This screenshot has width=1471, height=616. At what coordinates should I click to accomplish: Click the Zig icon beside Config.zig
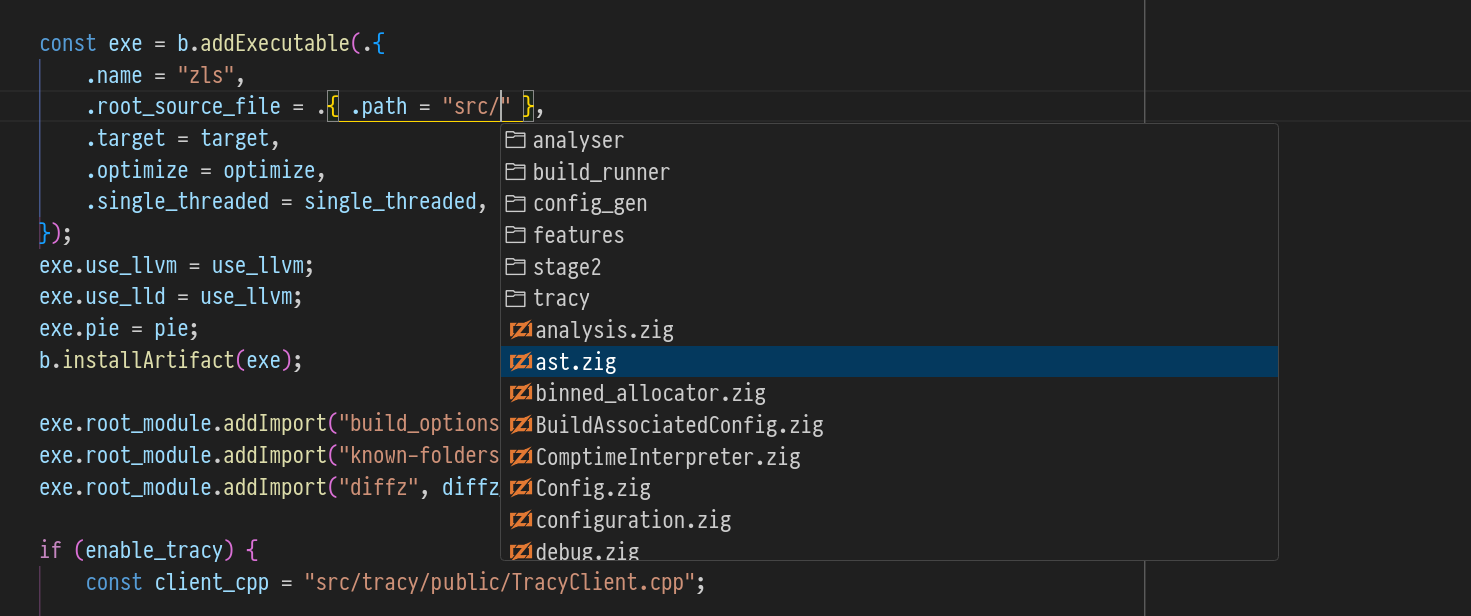pyautogui.click(x=520, y=489)
